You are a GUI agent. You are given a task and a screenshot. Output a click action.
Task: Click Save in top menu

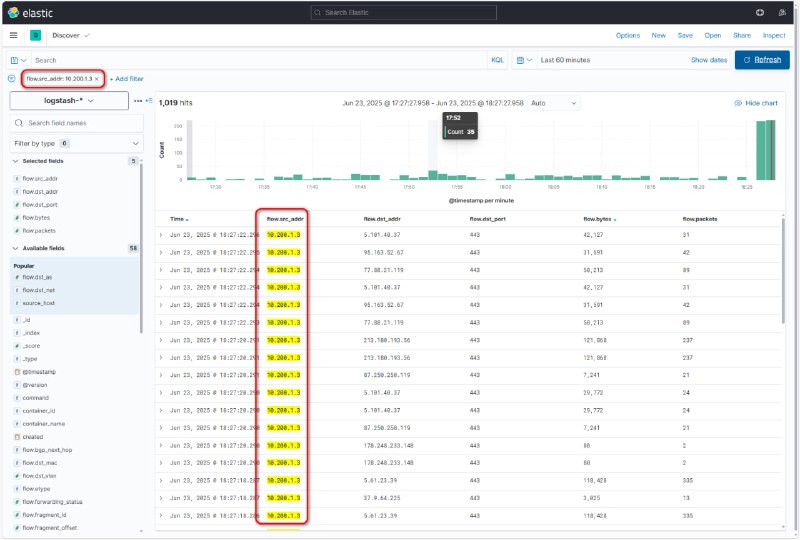tap(685, 35)
